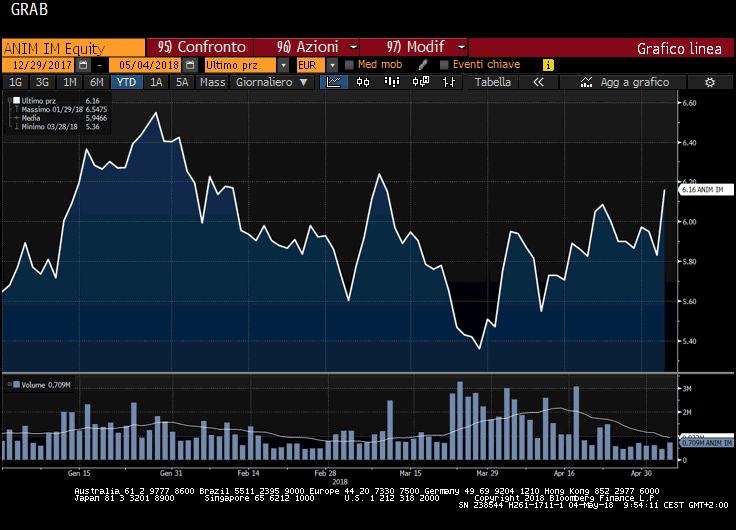Open the end date calendar picker

[x=190, y=65]
